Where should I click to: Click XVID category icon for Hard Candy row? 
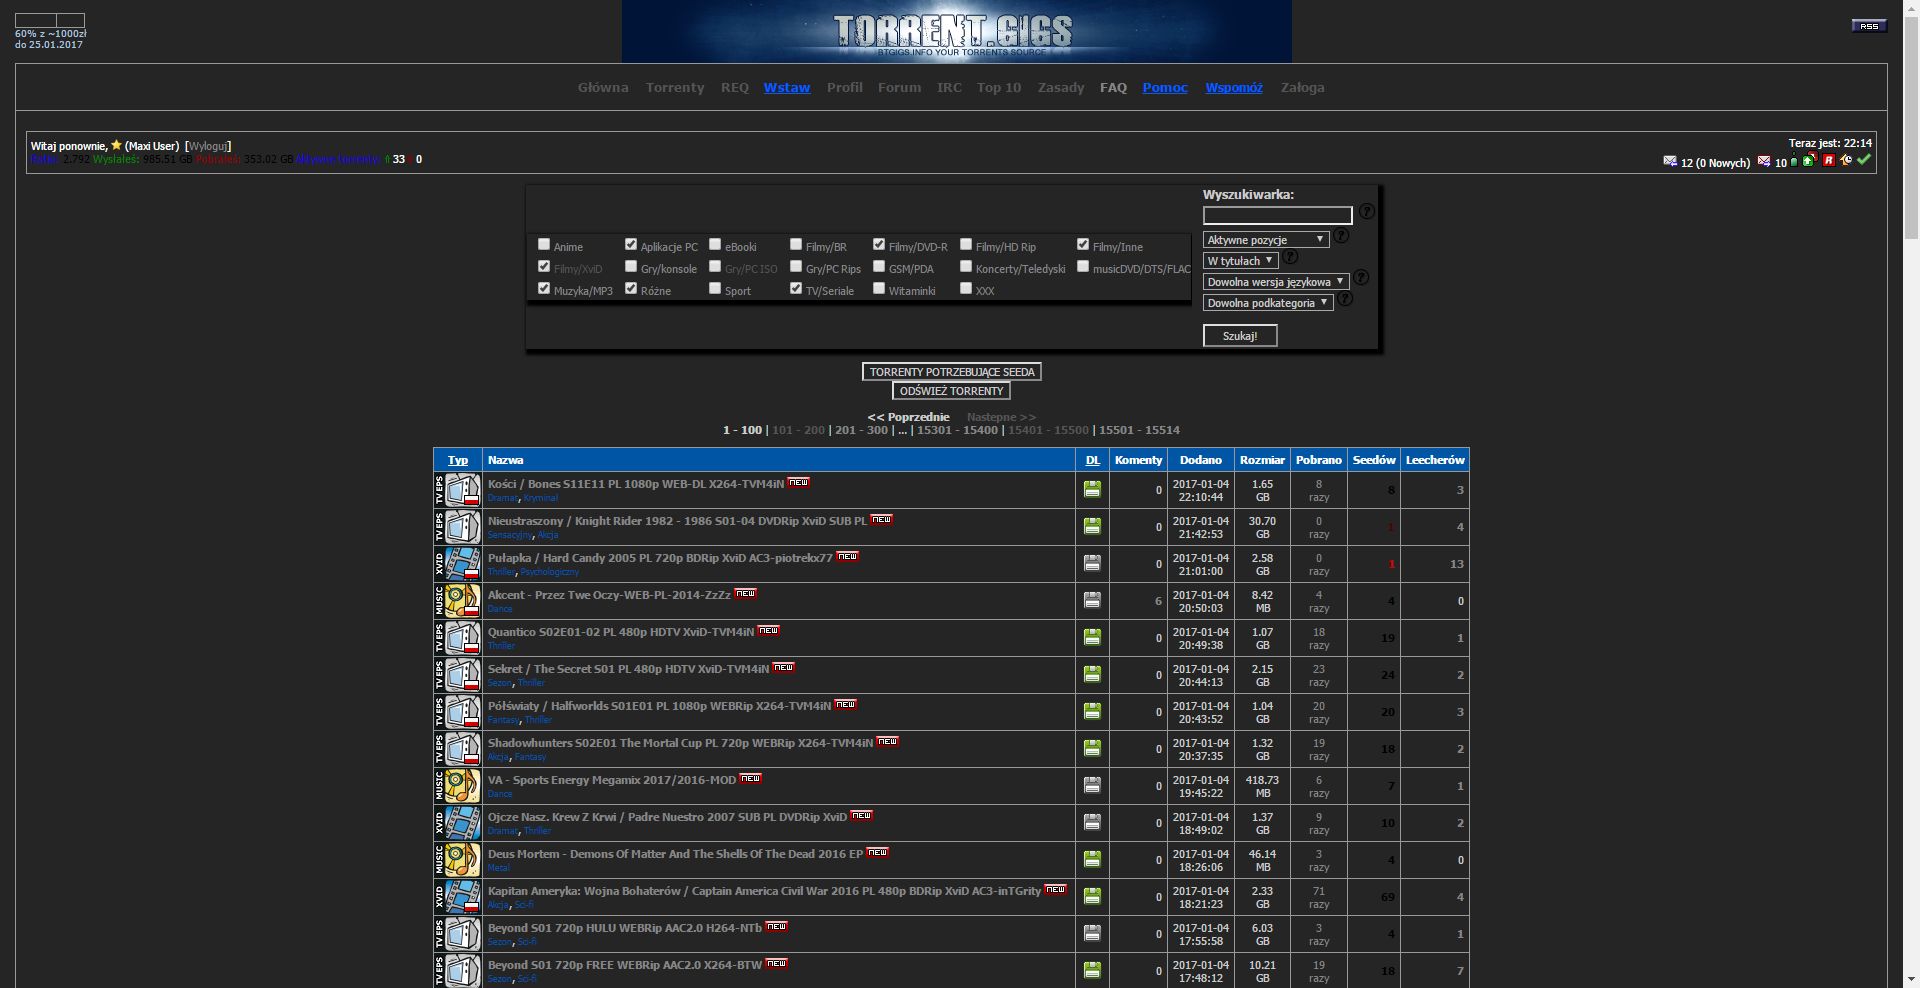pos(457,564)
